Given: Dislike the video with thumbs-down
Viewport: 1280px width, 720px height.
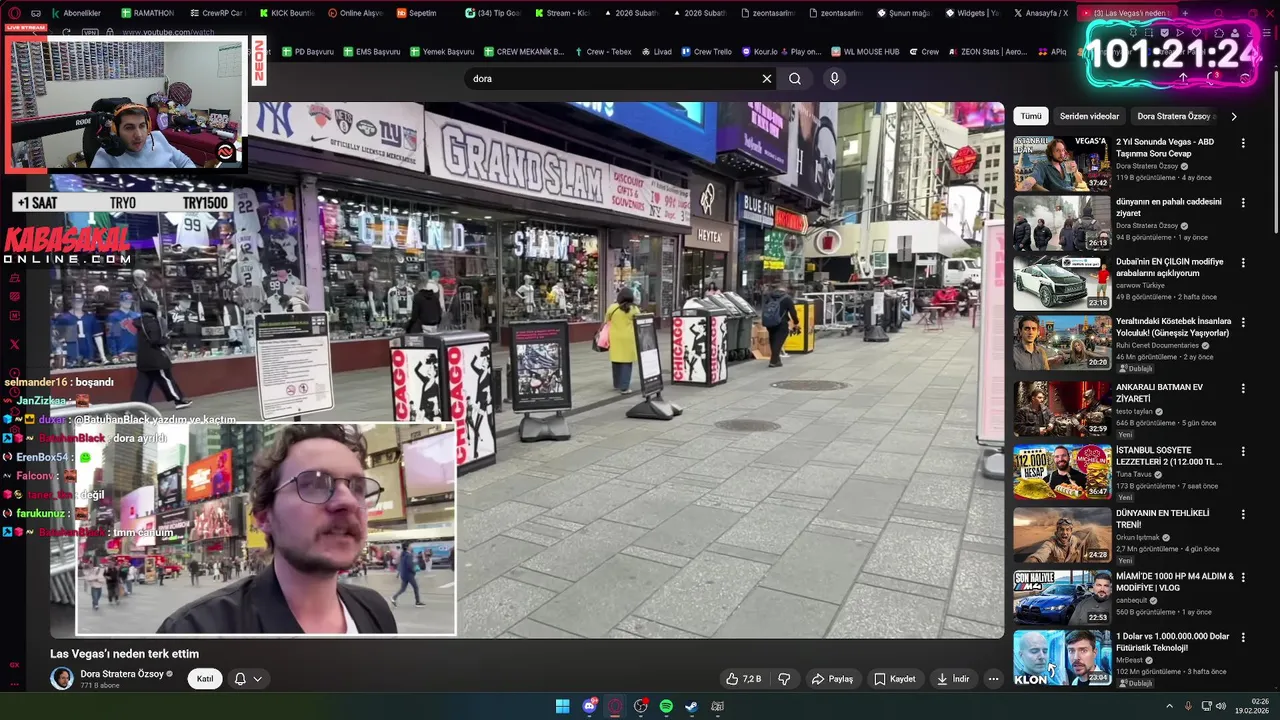Looking at the screenshot, I should pyautogui.click(x=784, y=679).
